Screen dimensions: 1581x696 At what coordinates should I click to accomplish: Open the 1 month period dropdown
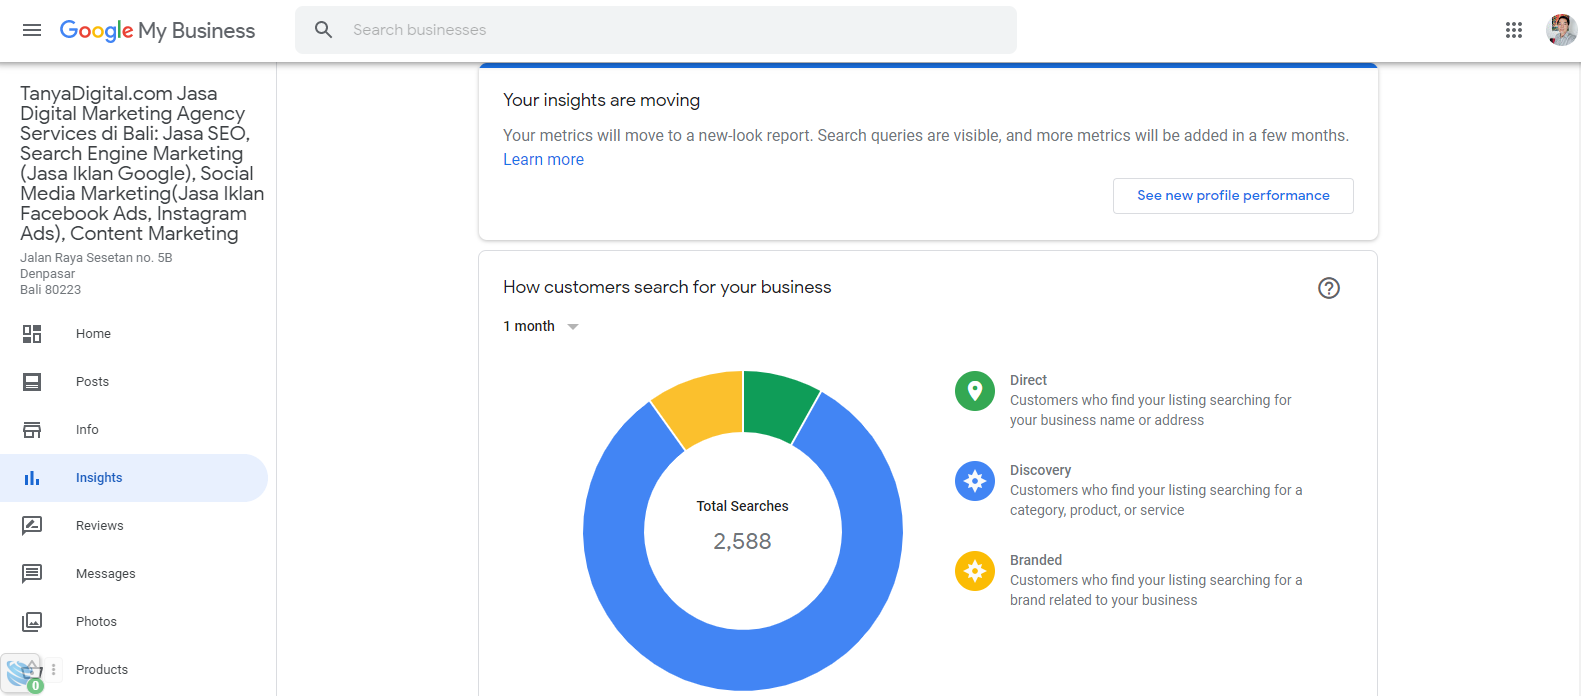(541, 327)
